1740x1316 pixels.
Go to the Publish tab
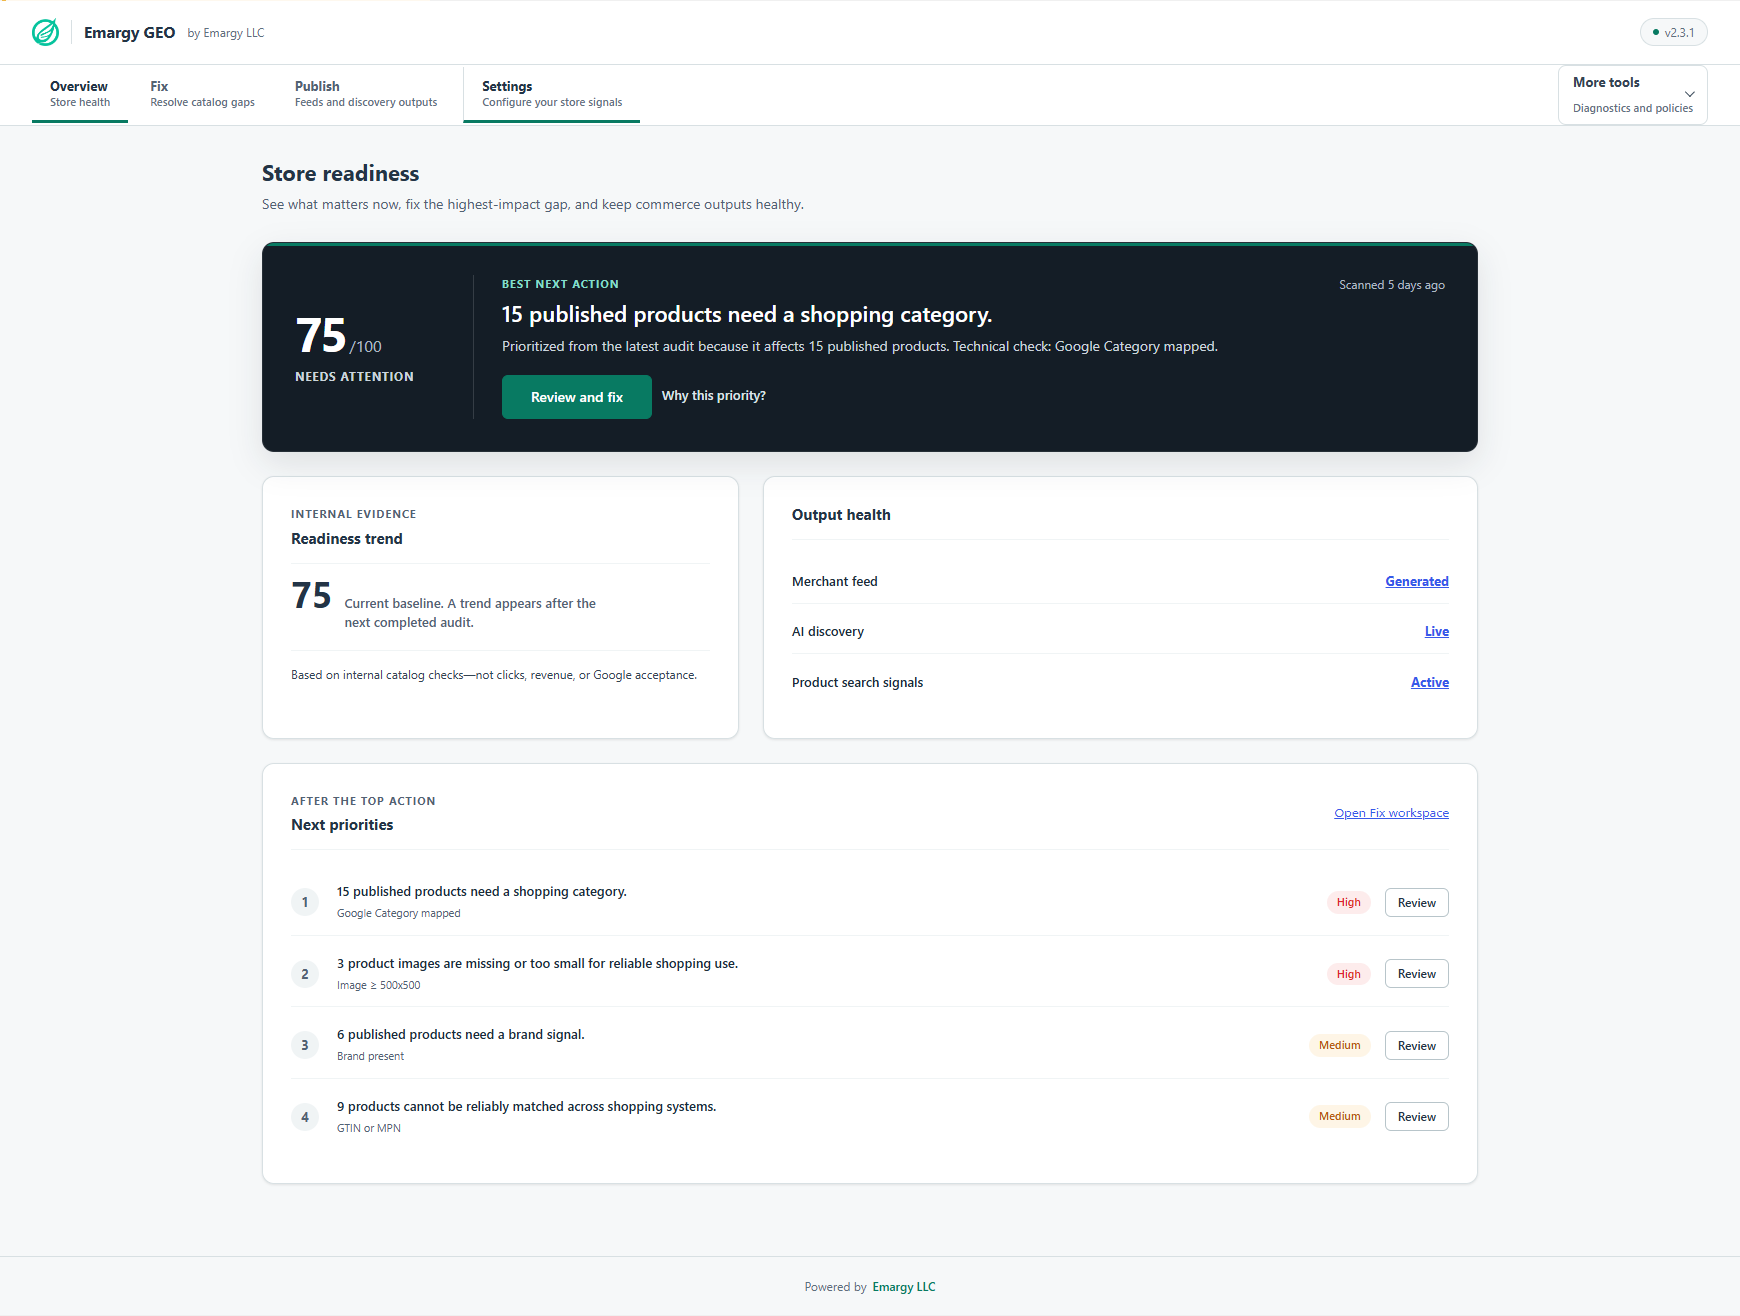(366, 94)
